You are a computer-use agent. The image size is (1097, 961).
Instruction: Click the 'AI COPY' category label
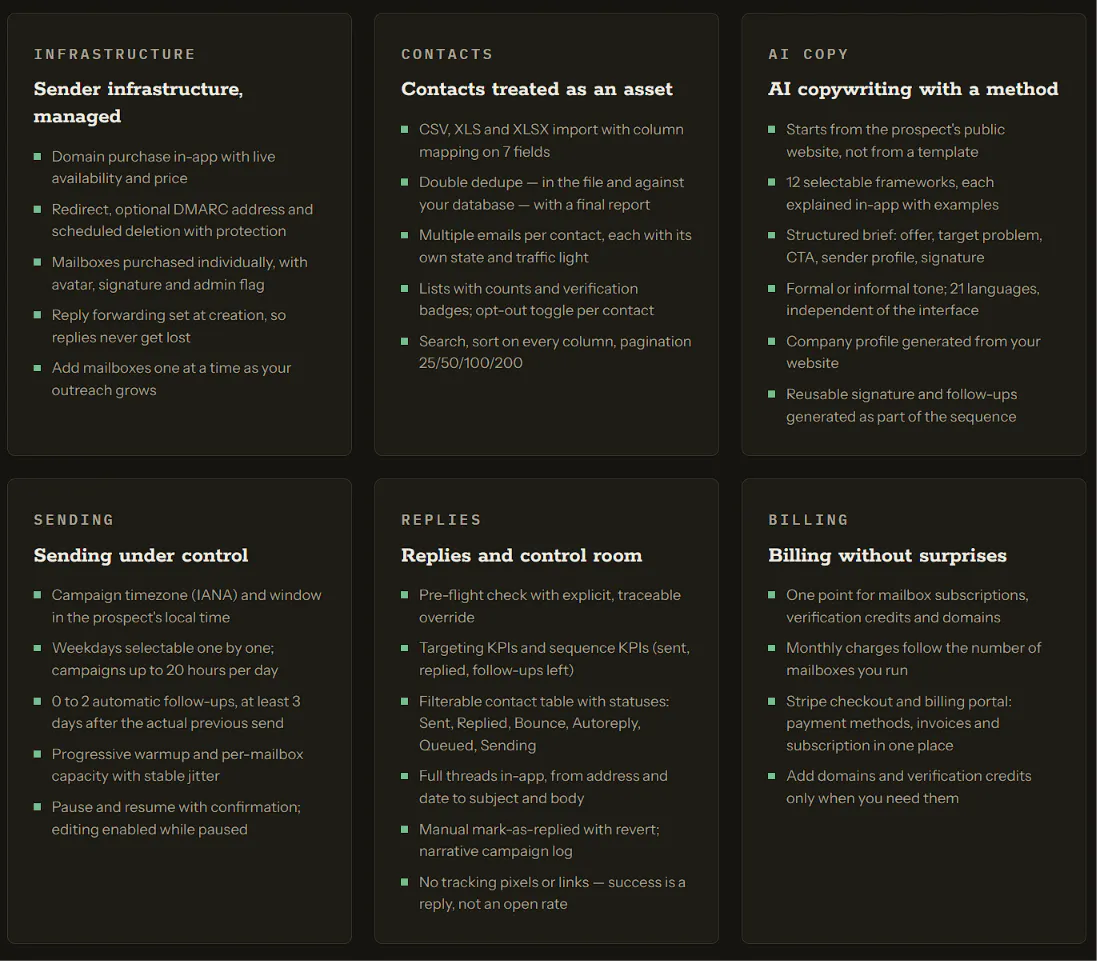coord(808,54)
